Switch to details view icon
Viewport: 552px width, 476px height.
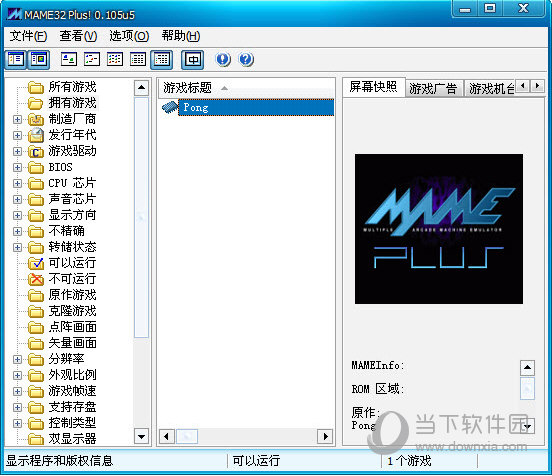pyautogui.click(x=138, y=59)
